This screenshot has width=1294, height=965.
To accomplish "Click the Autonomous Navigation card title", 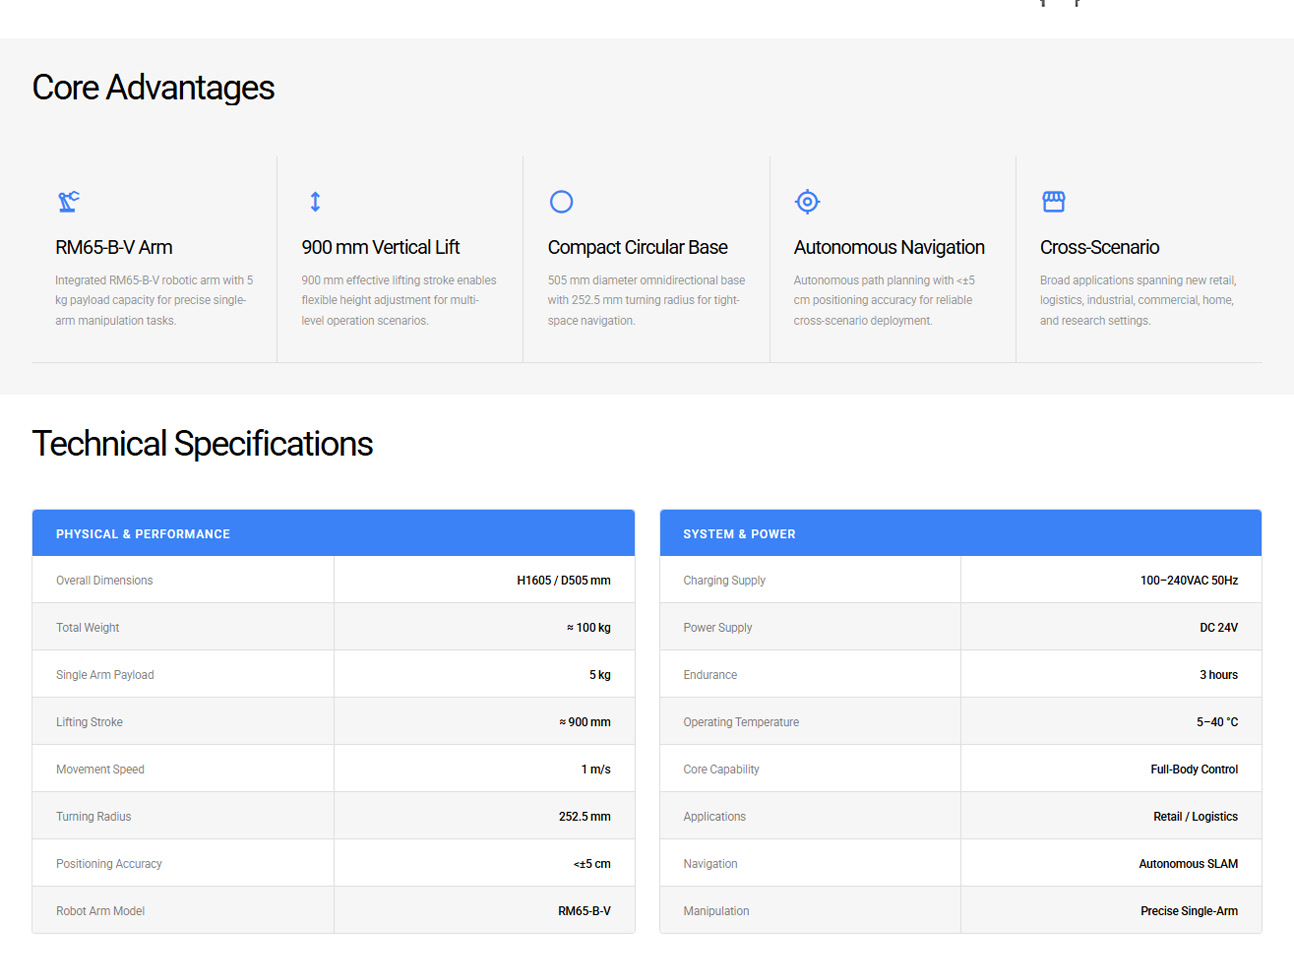I will (x=889, y=247).
